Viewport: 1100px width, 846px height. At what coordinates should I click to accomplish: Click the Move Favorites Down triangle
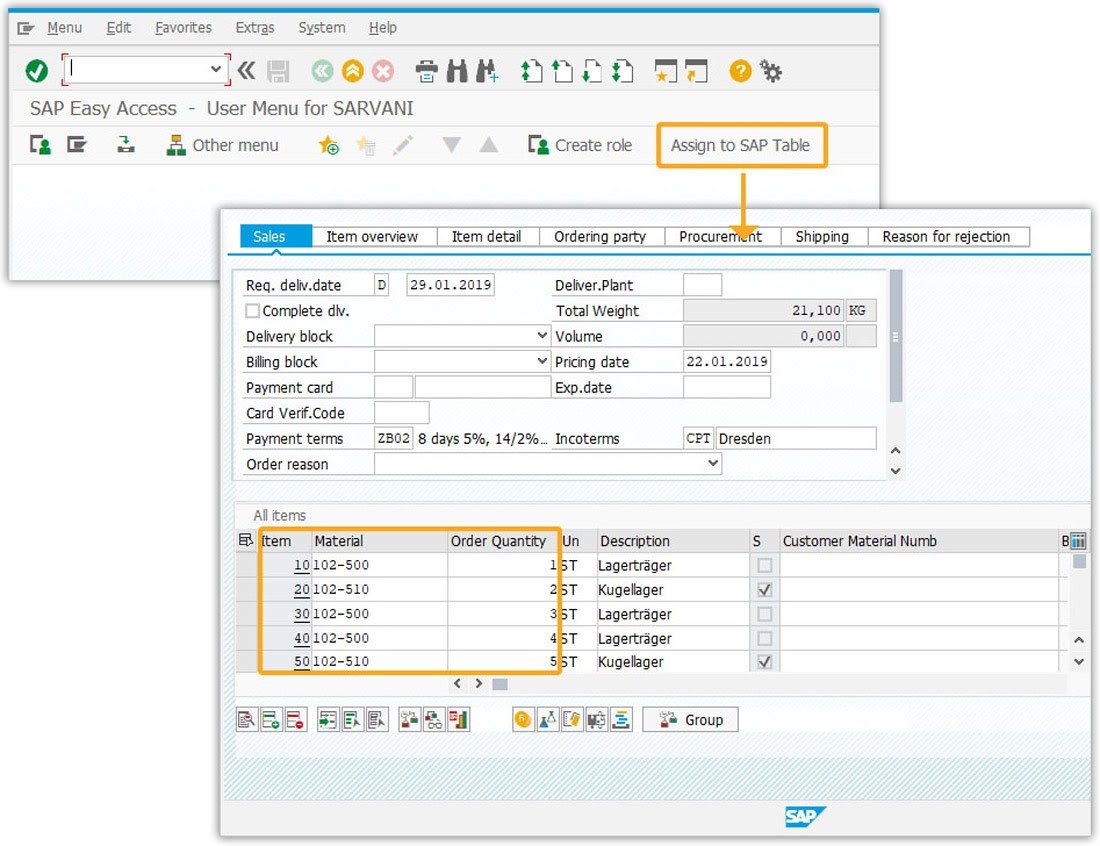pos(452,145)
